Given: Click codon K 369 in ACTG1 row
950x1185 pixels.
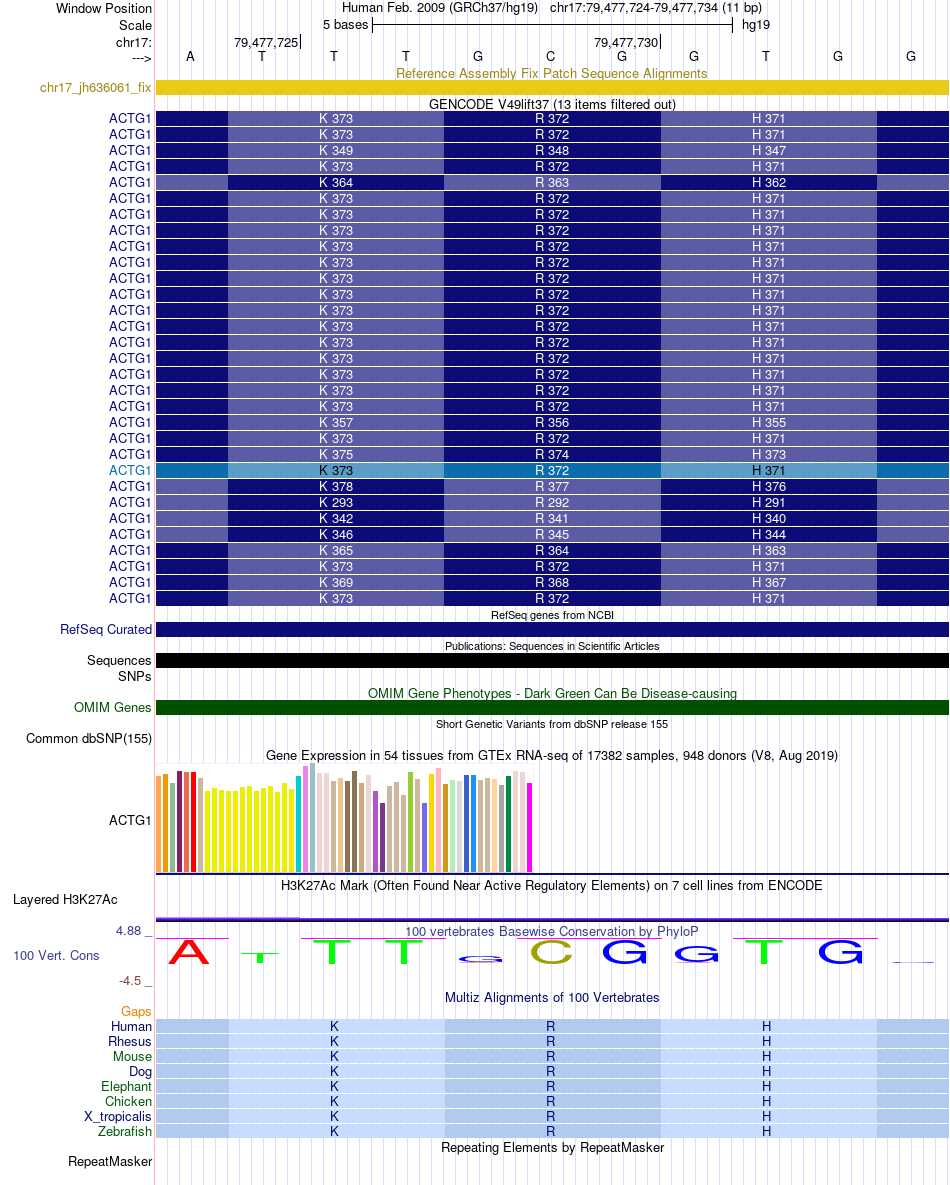Looking at the screenshot, I should click(336, 583).
